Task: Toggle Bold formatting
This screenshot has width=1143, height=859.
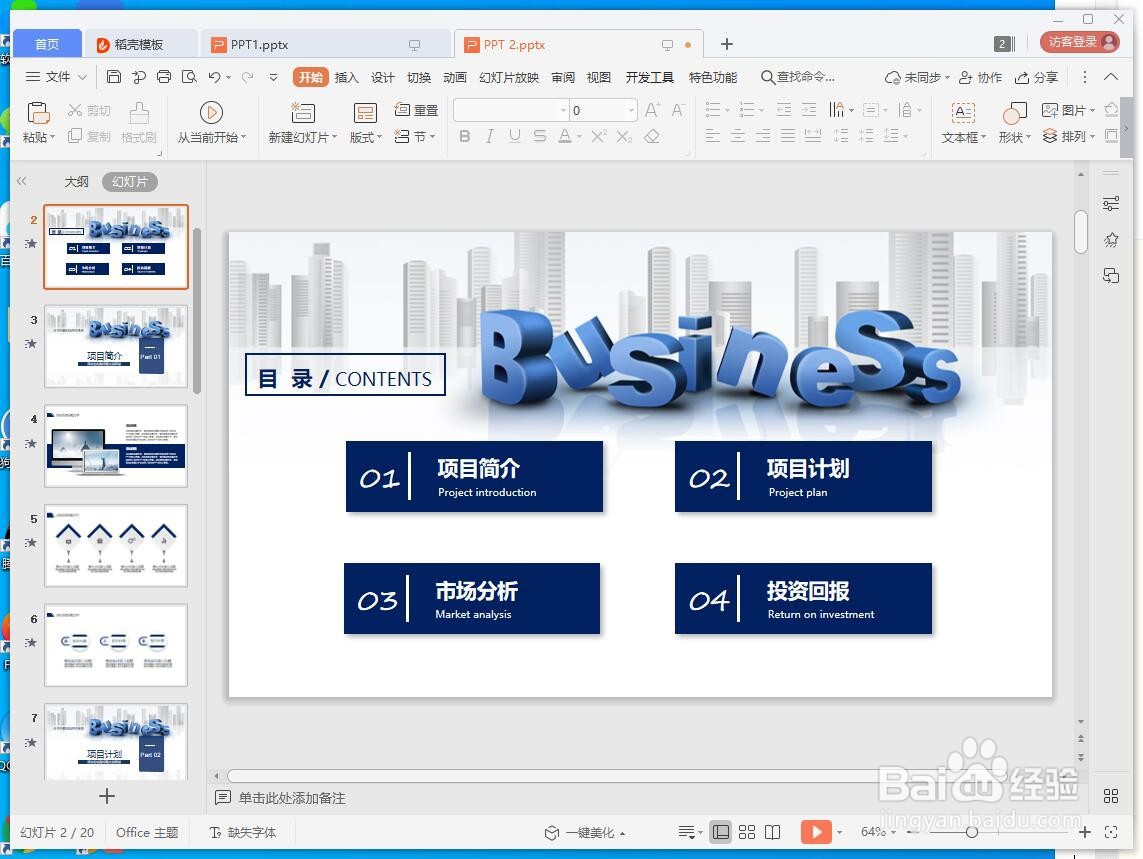Action: [465, 136]
